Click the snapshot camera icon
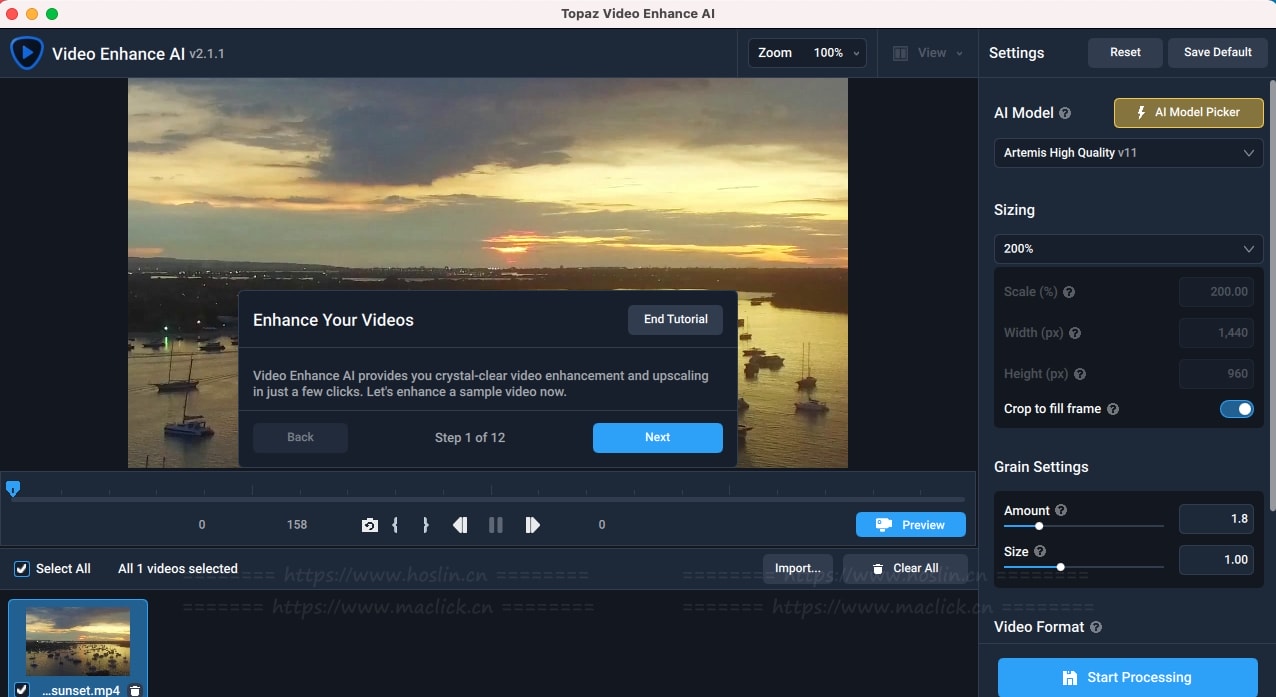 [369, 525]
